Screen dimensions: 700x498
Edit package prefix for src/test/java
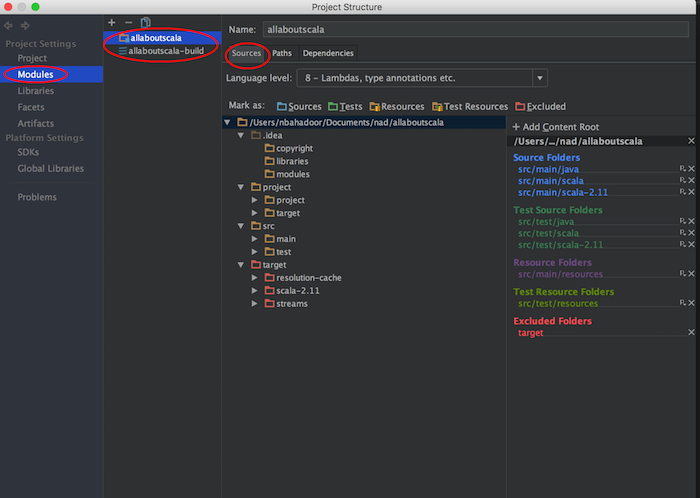(x=683, y=221)
